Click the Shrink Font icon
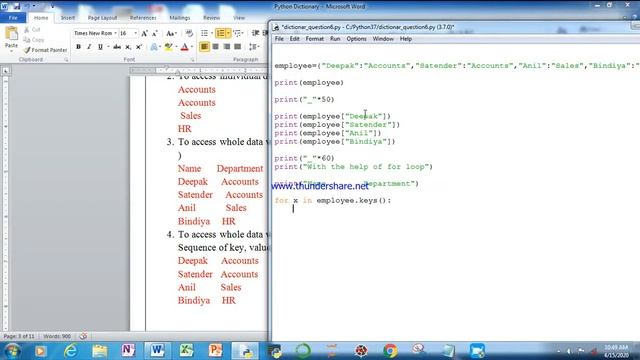 pyautogui.click(x=155, y=33)
